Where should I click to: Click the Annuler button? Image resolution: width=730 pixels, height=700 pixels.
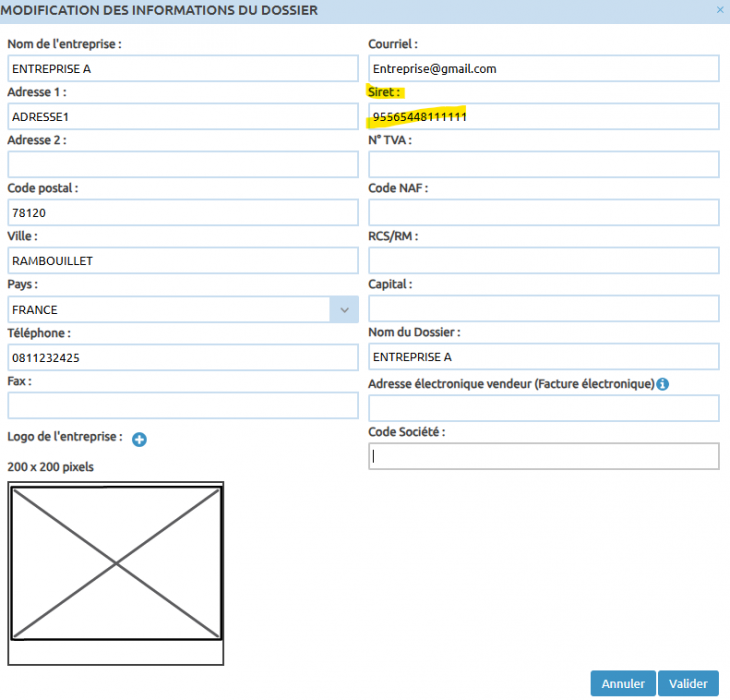623,683
